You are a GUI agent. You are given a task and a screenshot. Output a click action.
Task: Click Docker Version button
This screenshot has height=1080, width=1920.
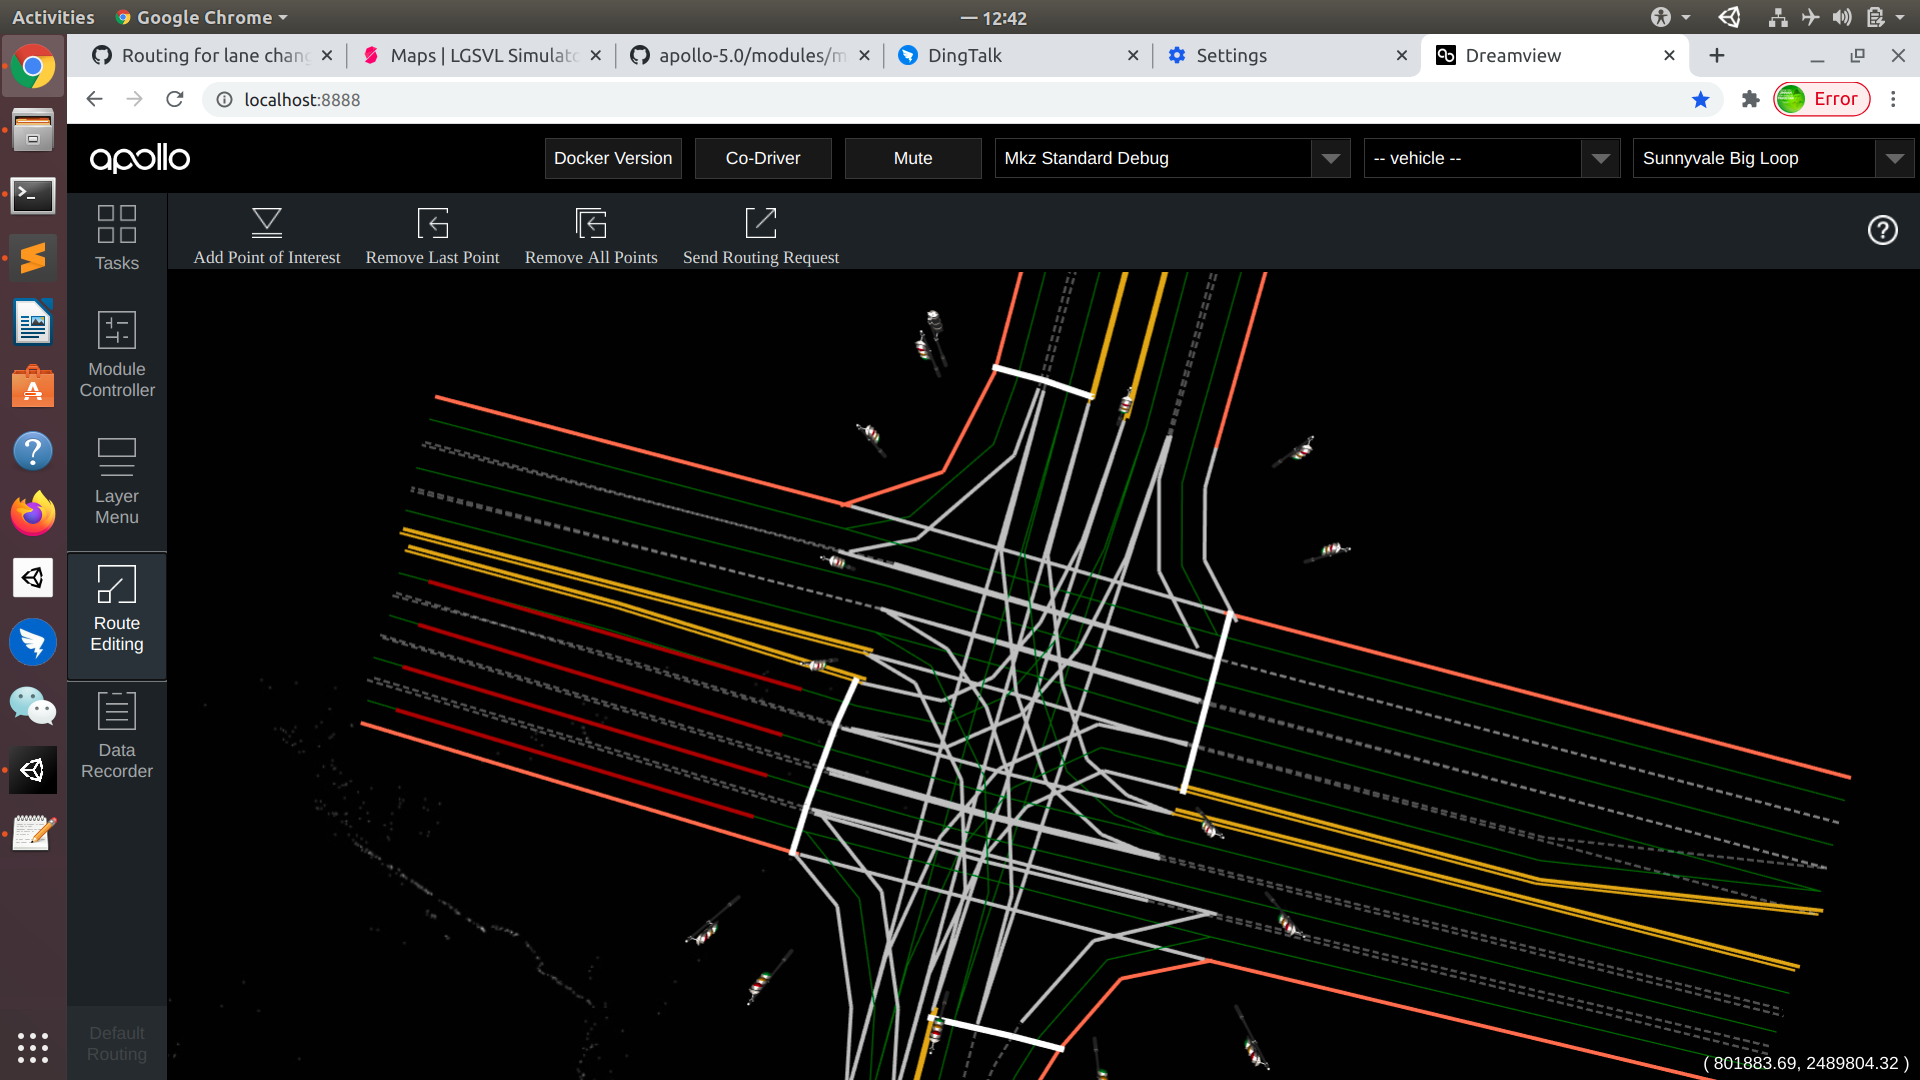(613, 158)
